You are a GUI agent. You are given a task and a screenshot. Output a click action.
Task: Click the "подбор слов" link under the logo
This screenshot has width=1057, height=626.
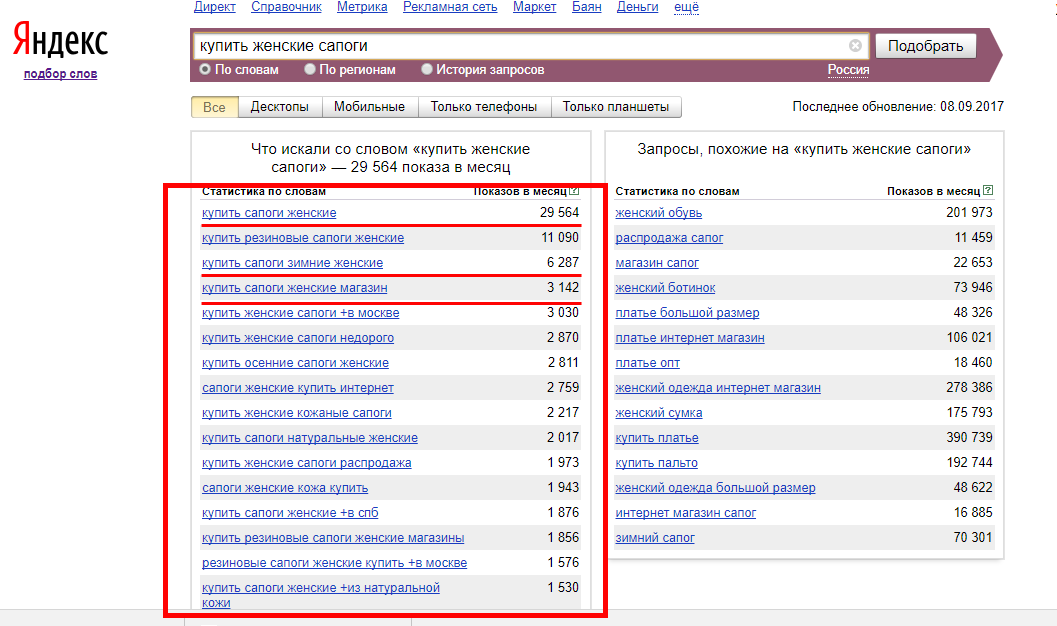(x=61, y=73)
